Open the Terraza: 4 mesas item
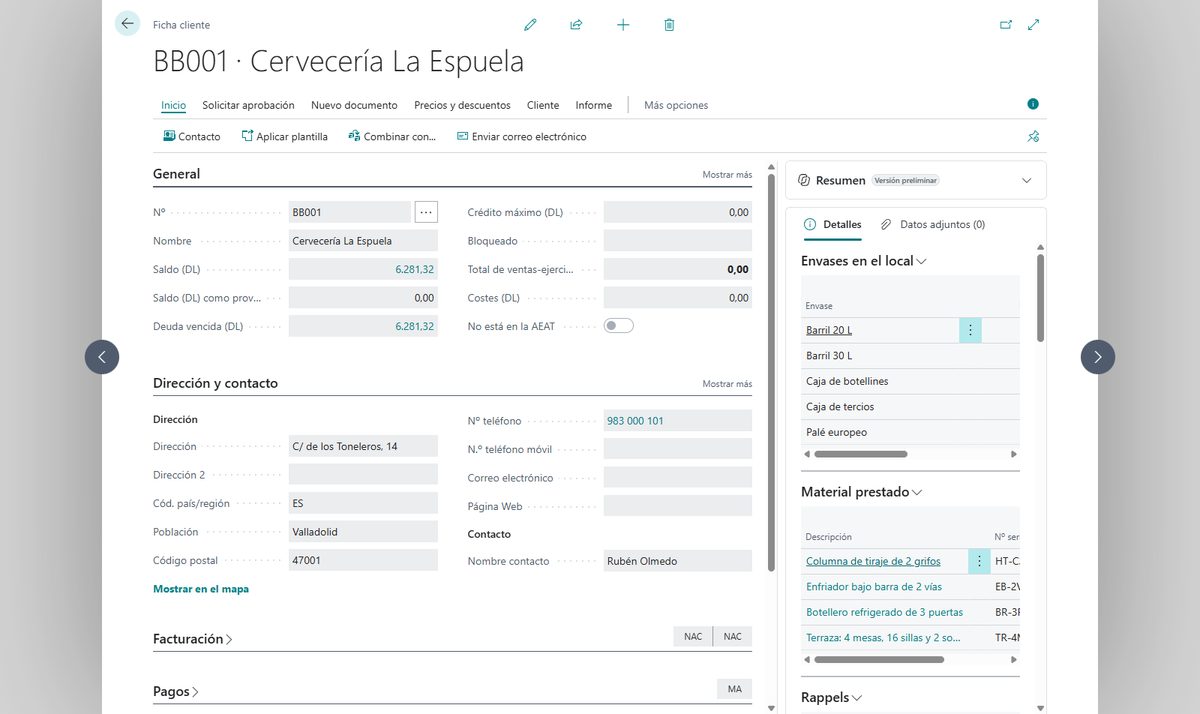 [x=883, y=638]
